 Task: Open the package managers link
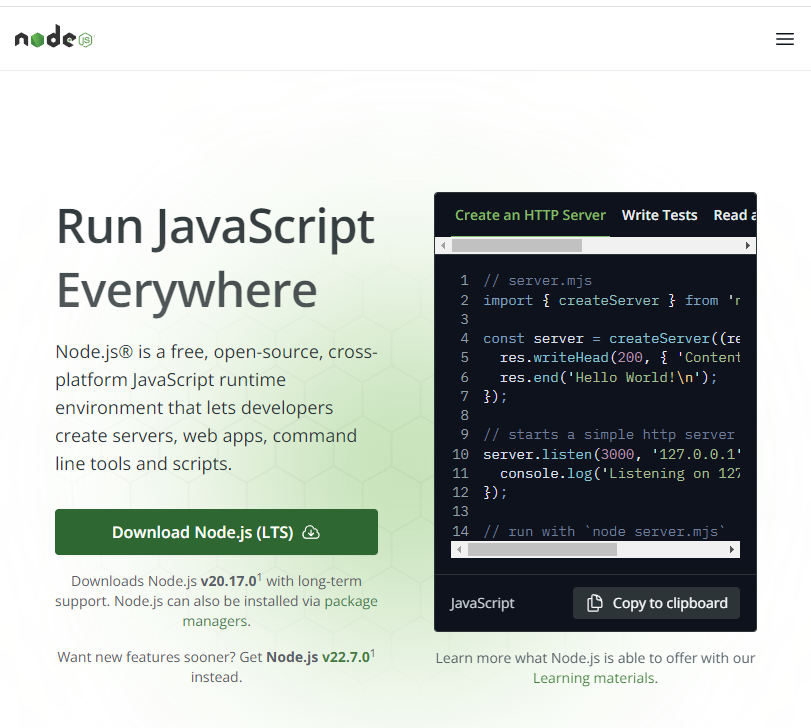pos(280,611)
